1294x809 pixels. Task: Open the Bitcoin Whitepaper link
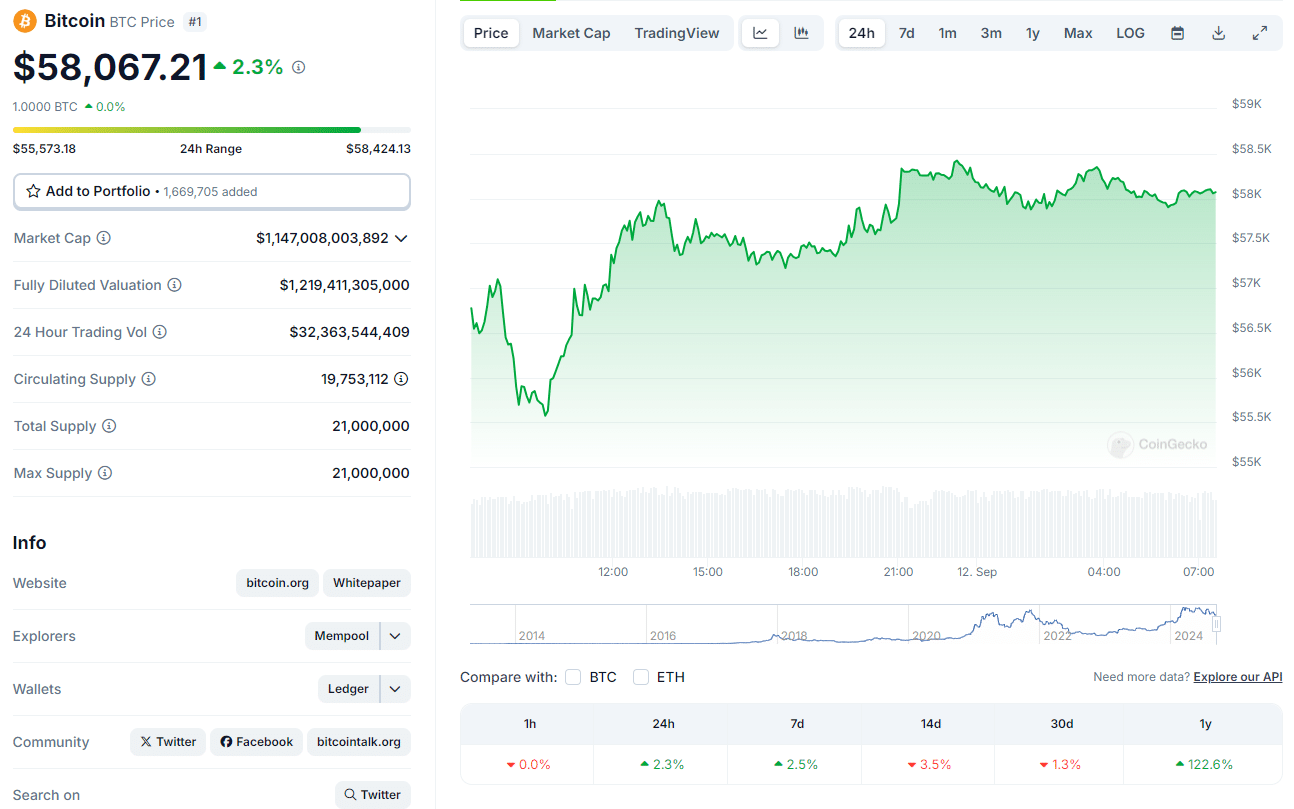click(x=366, y=582)
